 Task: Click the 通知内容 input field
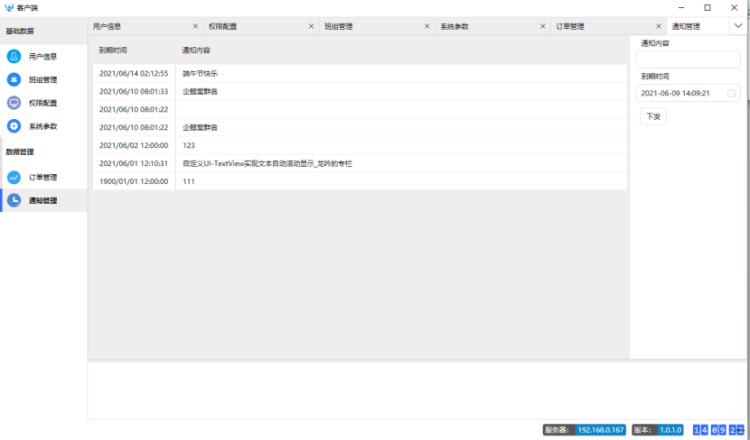click(x=688, y=60)
